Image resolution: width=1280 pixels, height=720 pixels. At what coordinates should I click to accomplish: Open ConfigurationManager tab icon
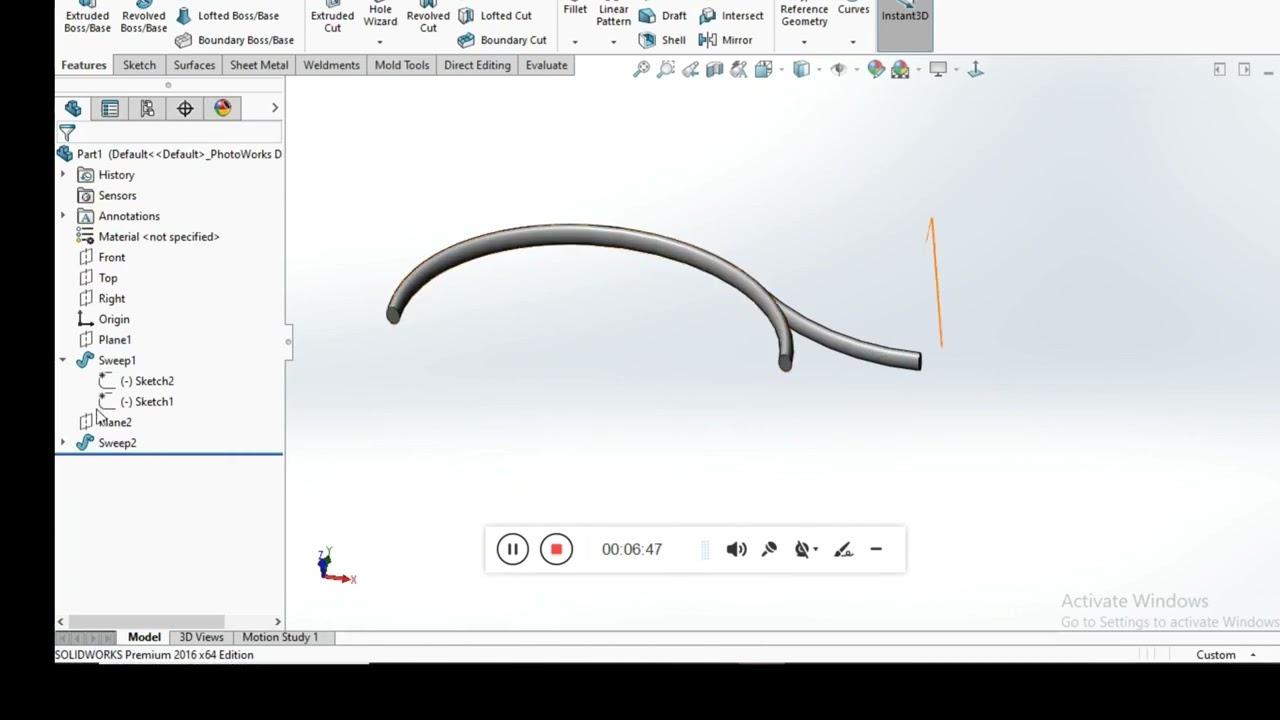(147, 108)
